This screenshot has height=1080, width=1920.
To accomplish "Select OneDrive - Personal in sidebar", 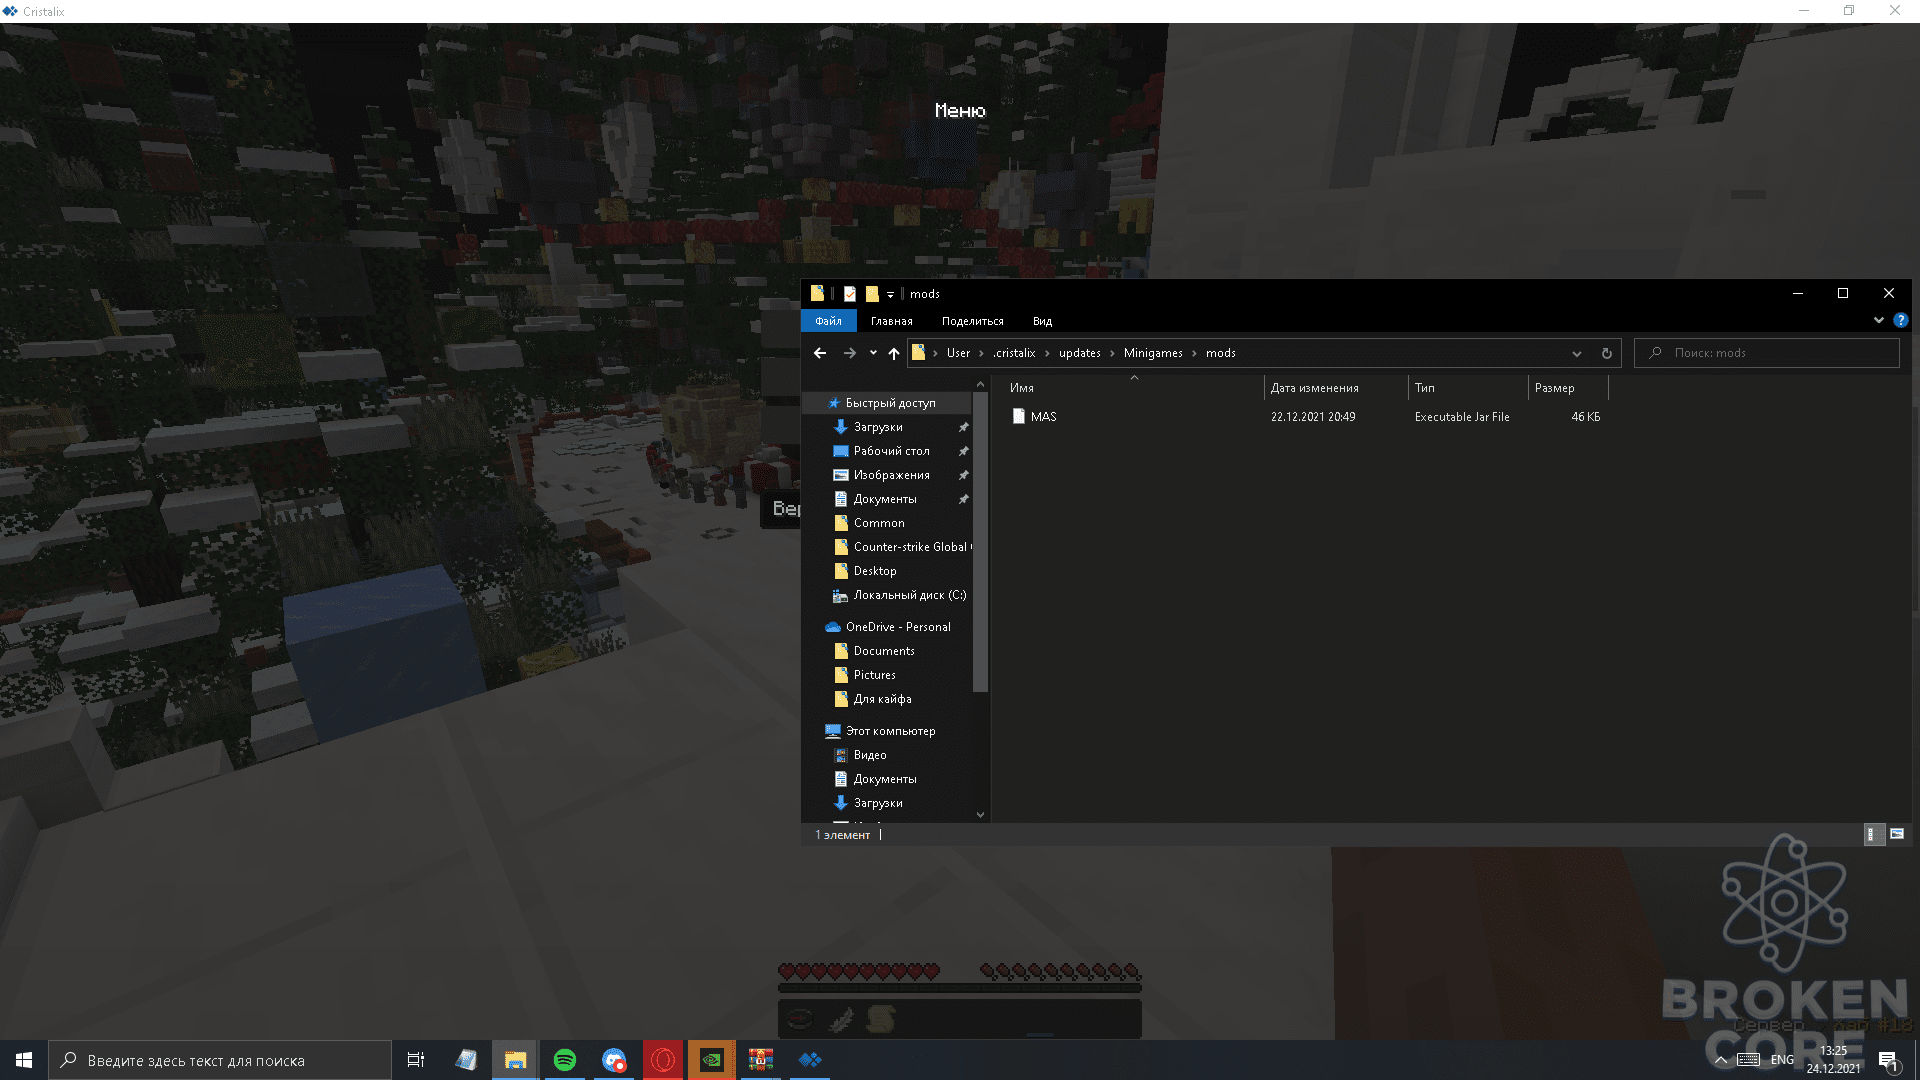I will pyautogui.click(x=898, y=627).
